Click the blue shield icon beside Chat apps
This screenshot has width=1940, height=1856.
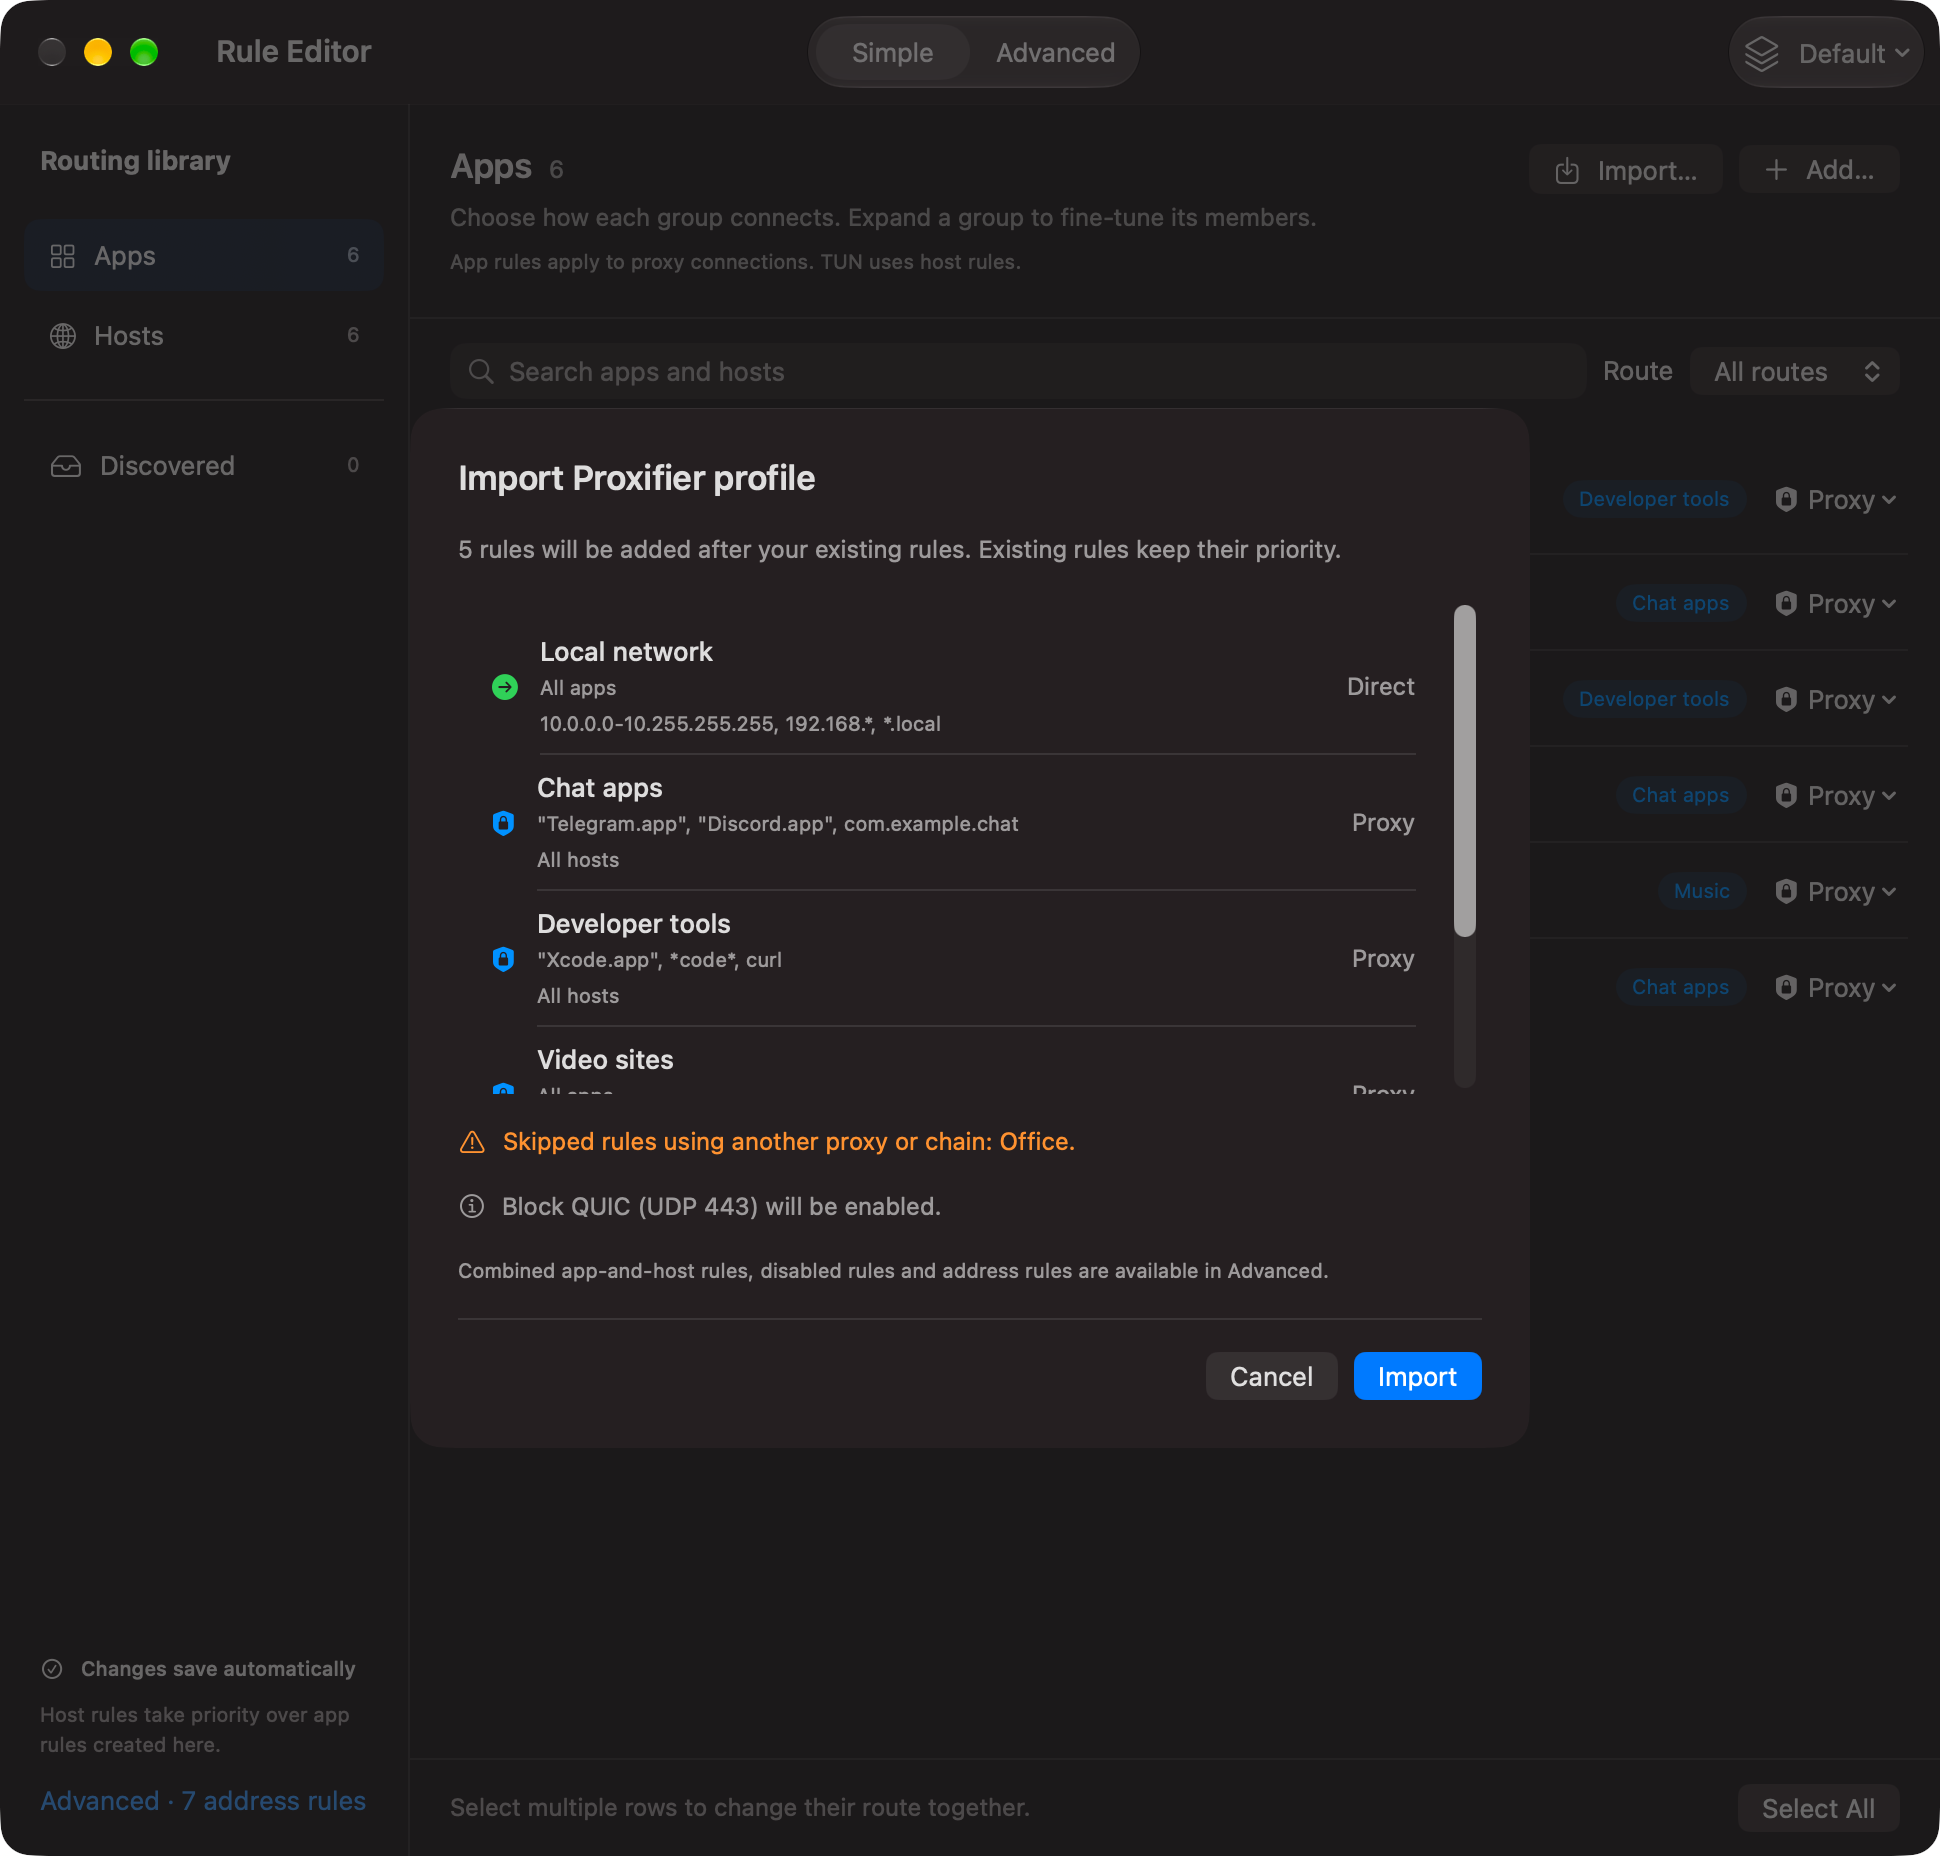tap(503, 823)
